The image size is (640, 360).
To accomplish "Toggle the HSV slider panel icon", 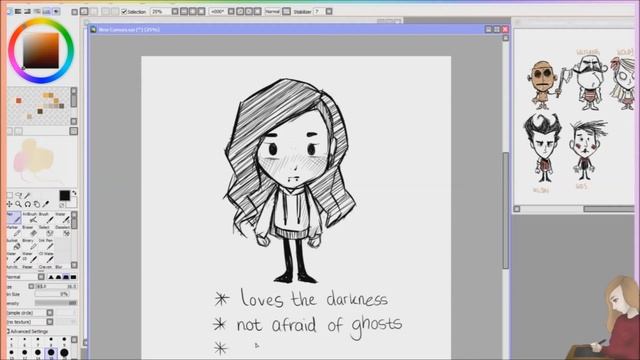I will [x=28, y=11].
